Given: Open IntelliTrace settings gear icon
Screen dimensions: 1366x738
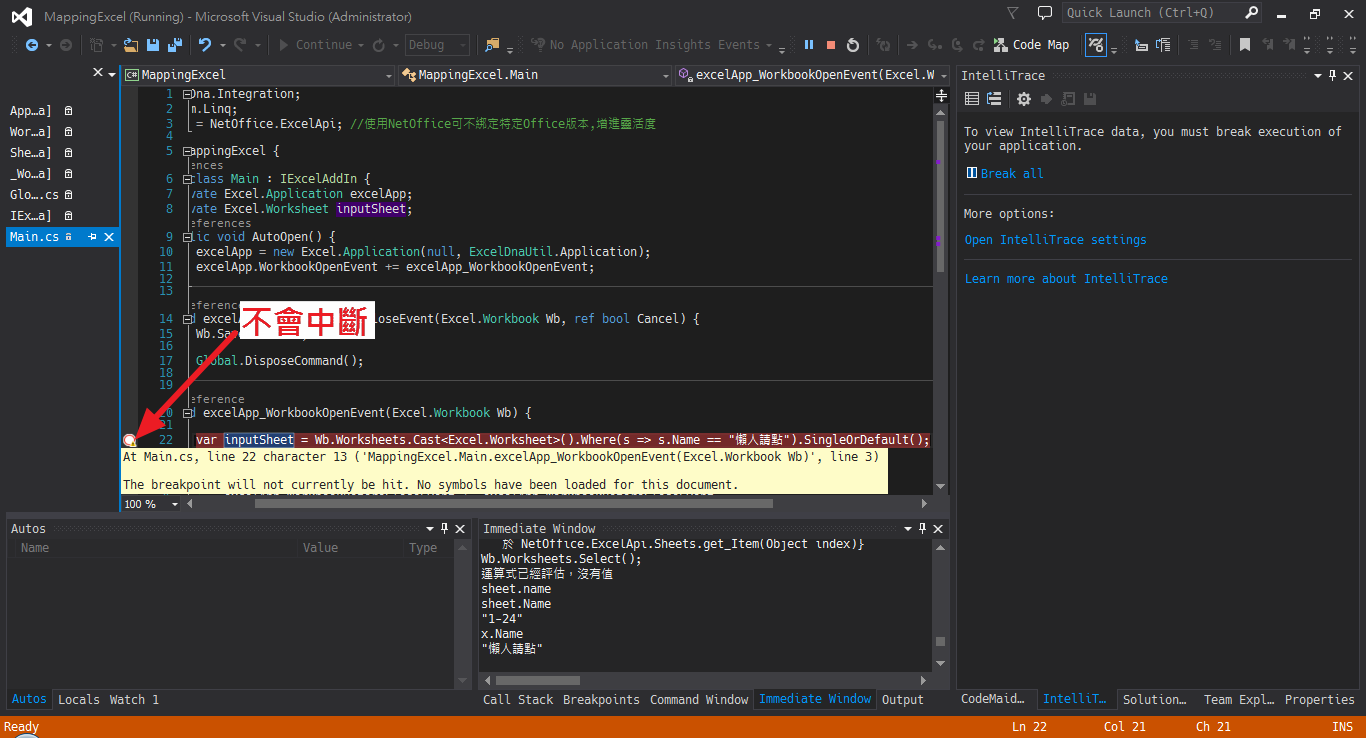Looking at the screenshot, I should point(1023,99).
